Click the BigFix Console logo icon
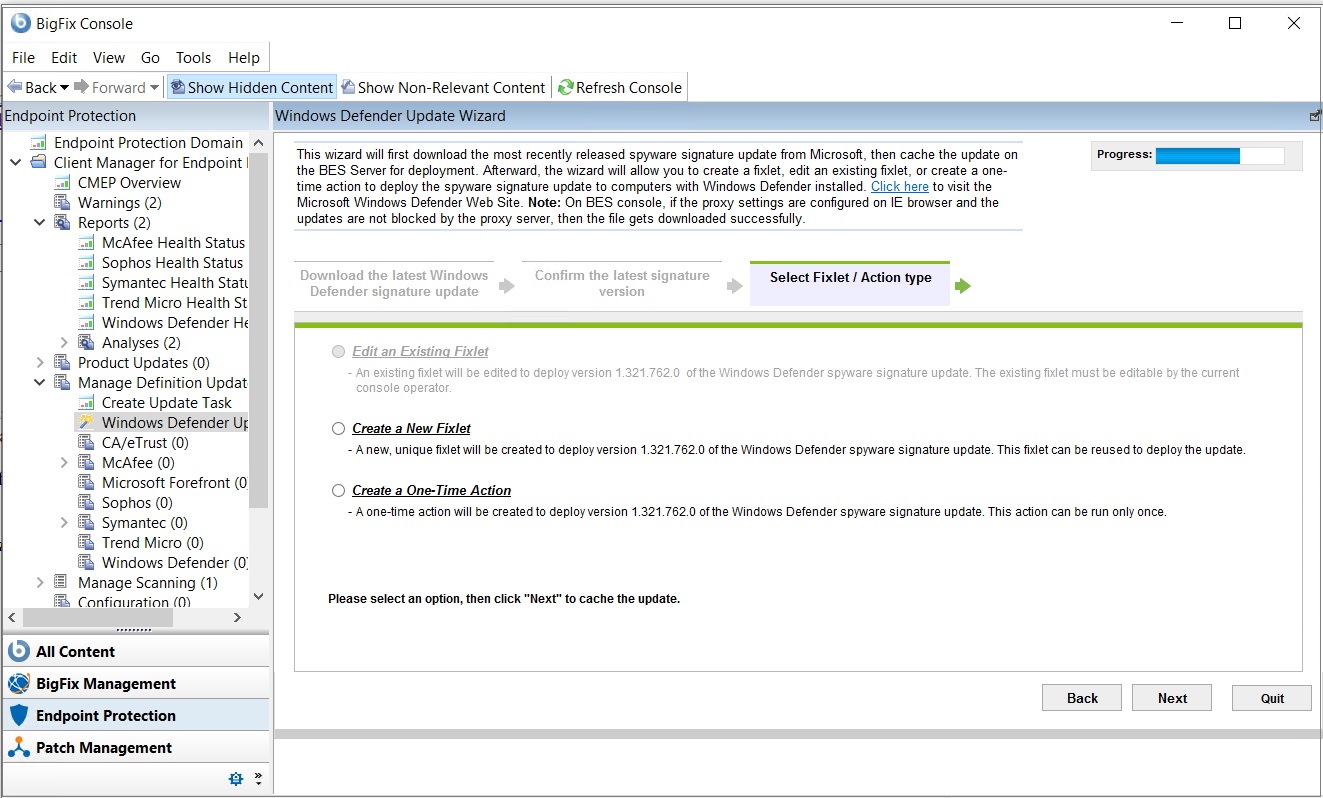 [20, 23]
